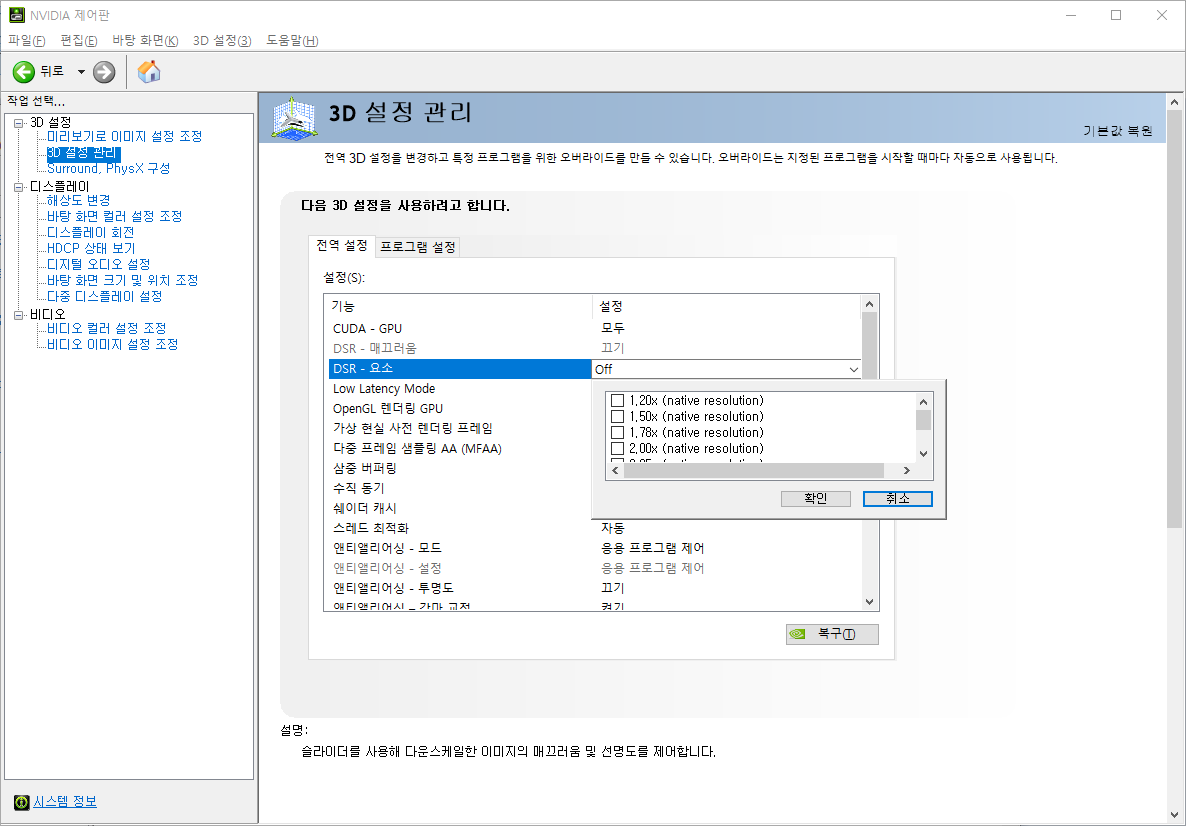
Task: Open the 편집 menu
Action: tap(79, 40)
